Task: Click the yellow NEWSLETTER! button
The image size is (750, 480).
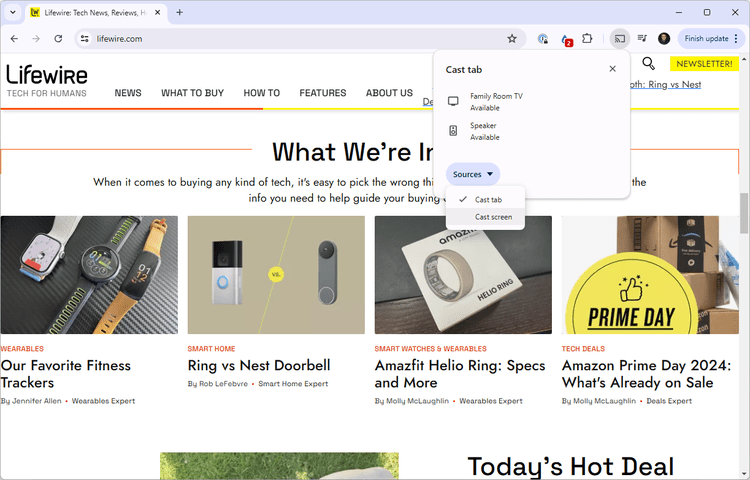Action: tap(704, 64)
